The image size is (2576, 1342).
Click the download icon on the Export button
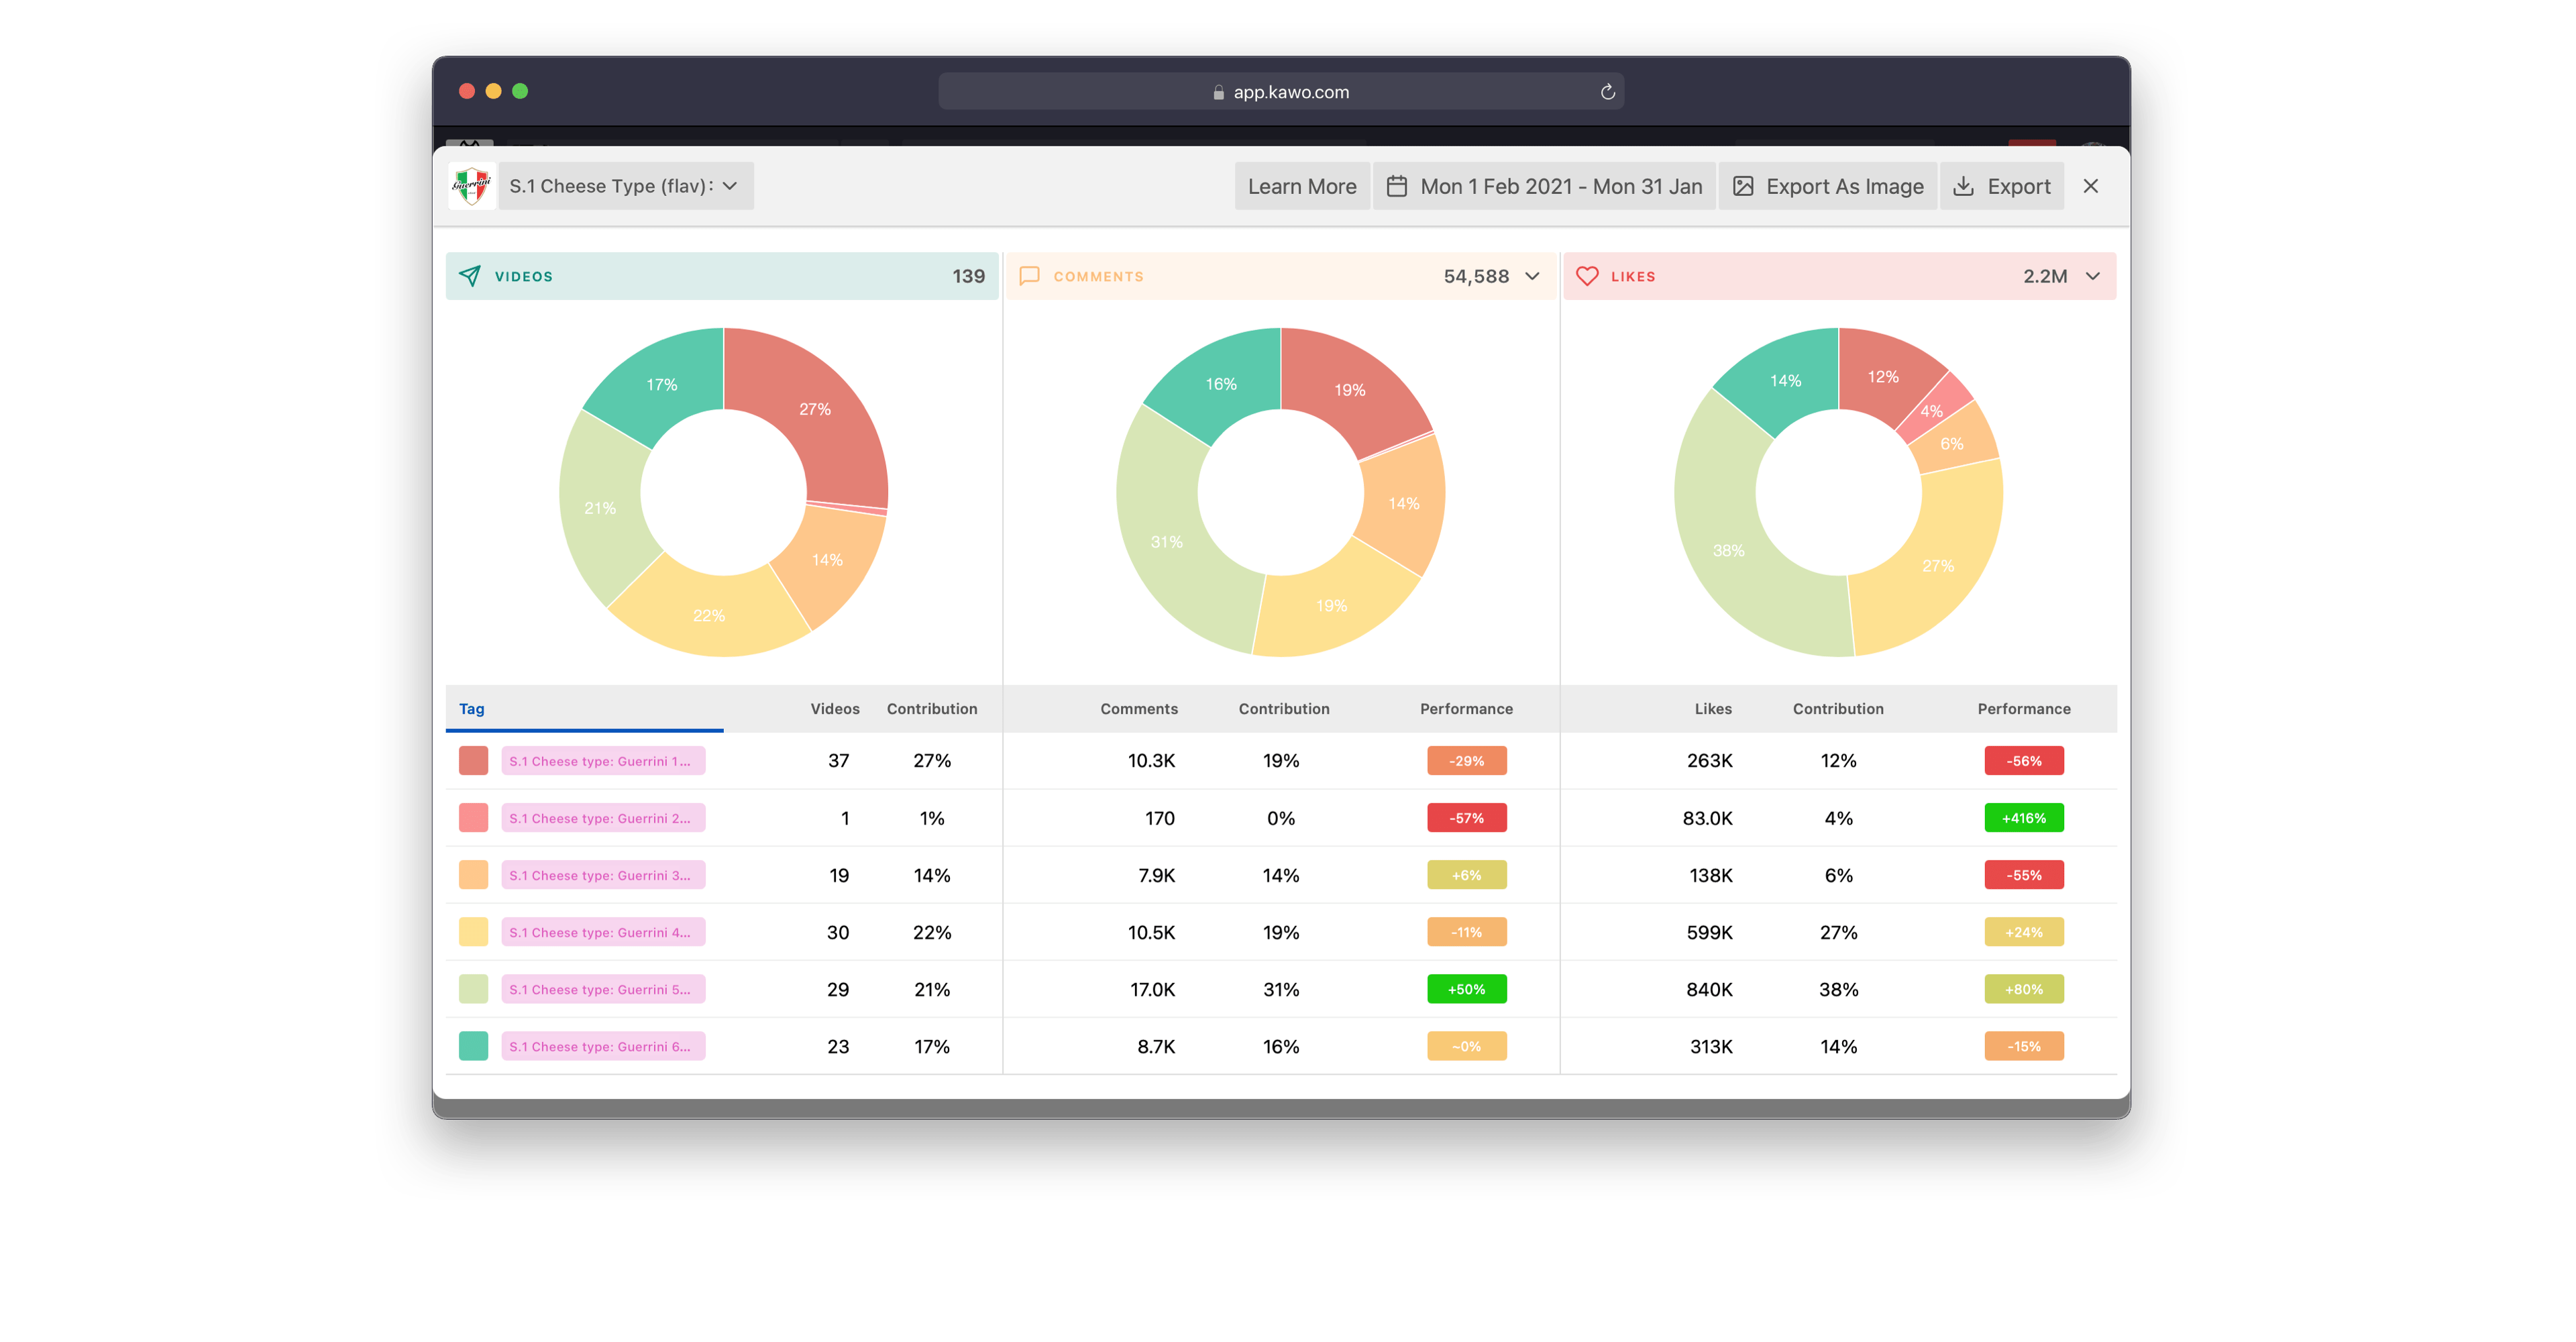pyautogui.click(x=1964, y=186)
